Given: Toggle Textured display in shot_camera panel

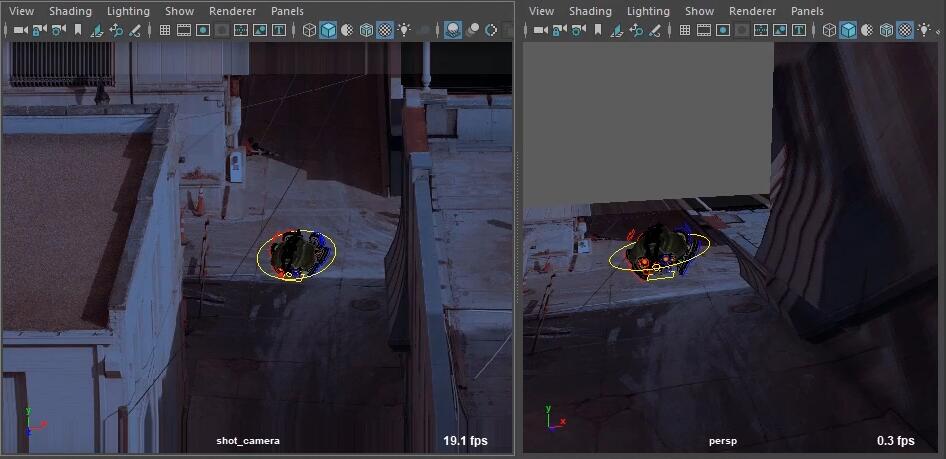Looking at the screenshot, I should [385, 30].
